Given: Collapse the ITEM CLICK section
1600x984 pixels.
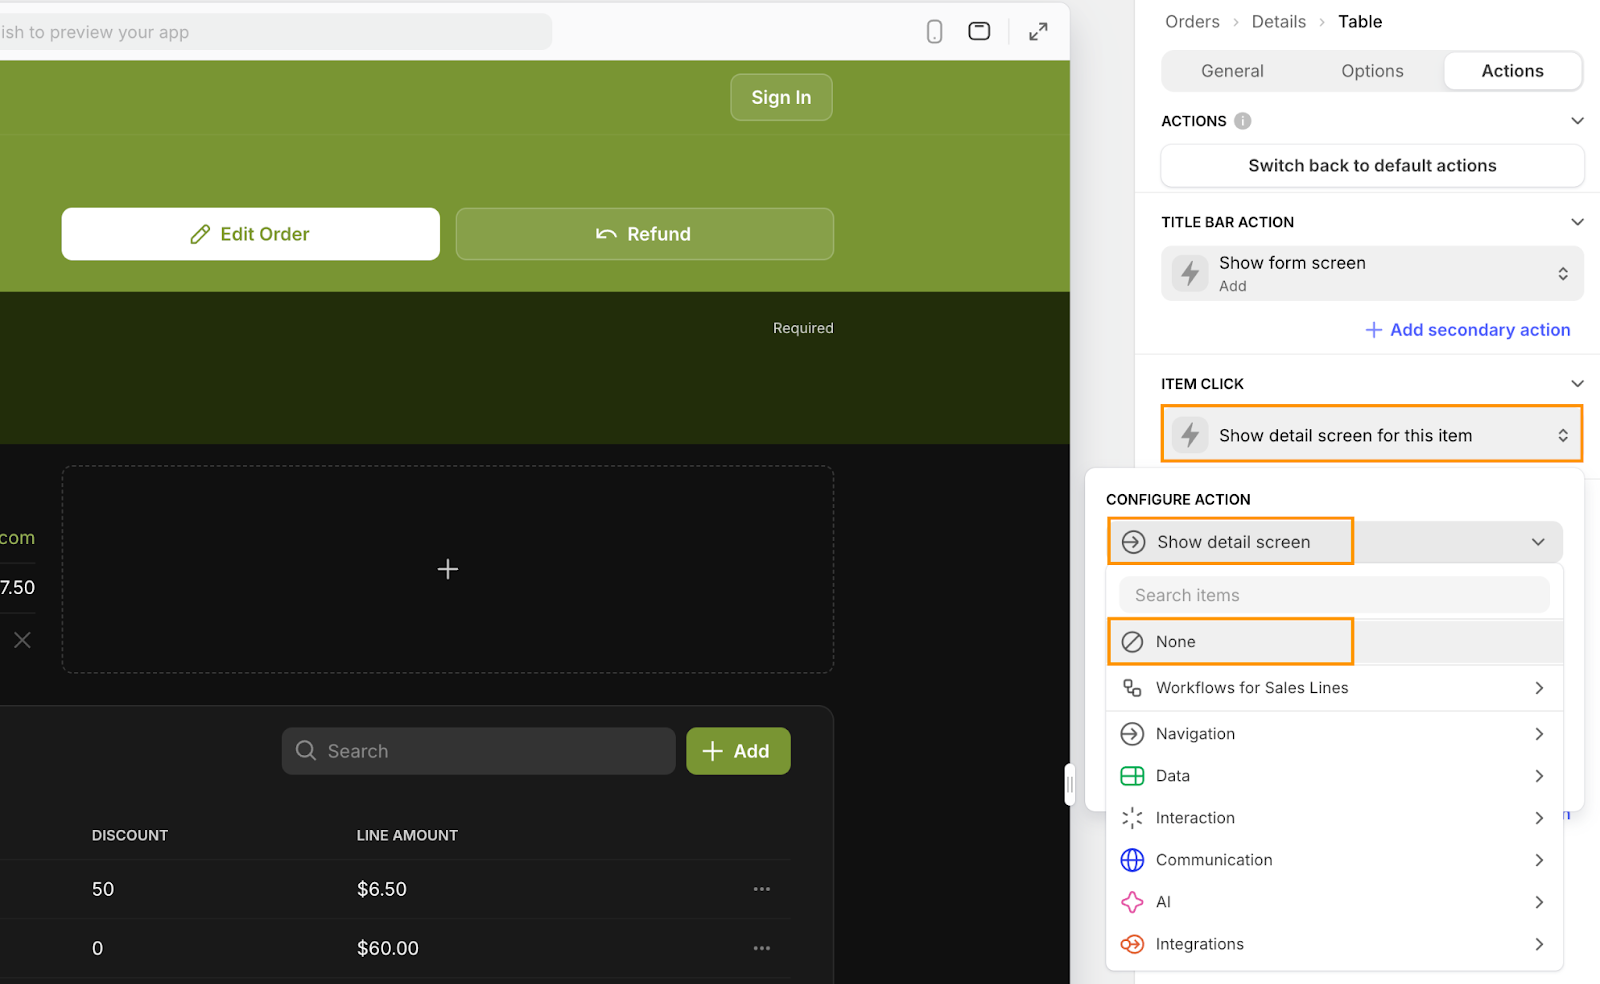Looking at the screenshot, I should point(1577,384).
